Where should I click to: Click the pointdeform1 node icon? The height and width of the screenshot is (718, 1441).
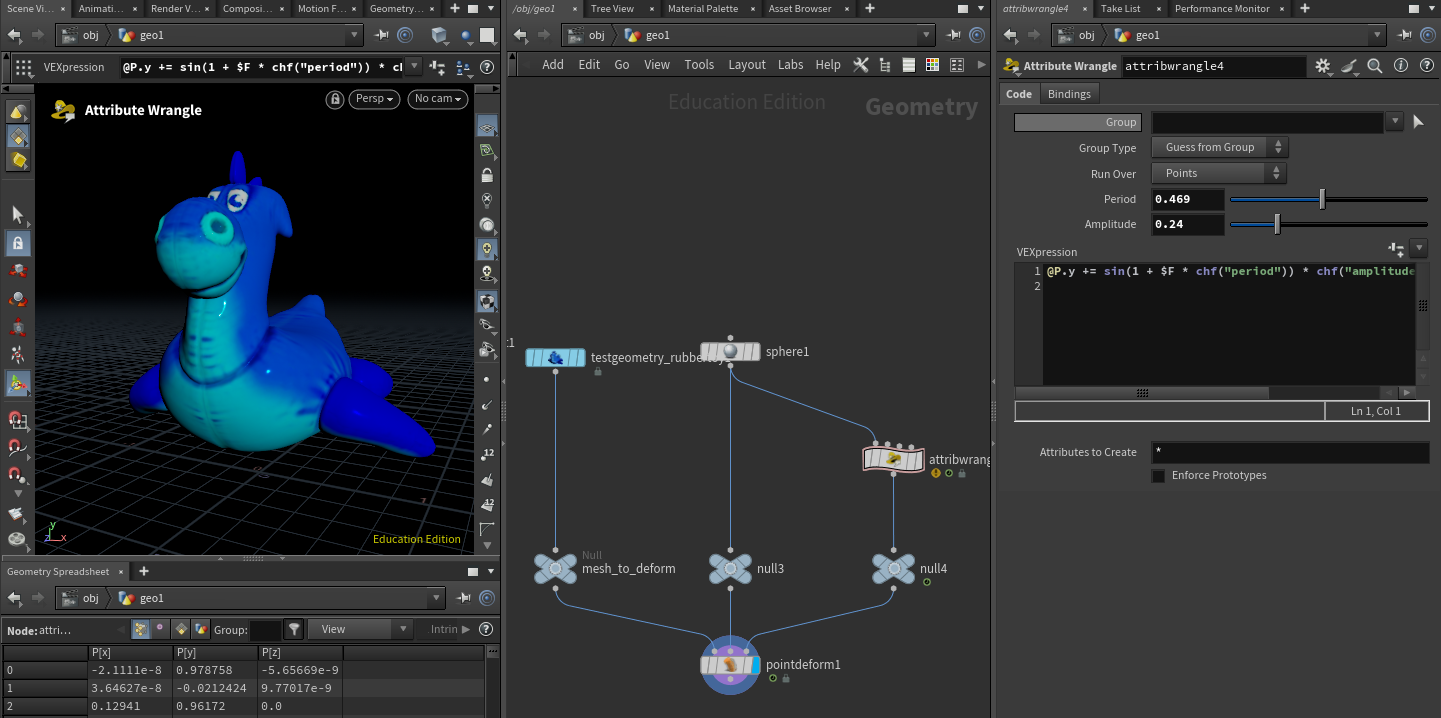pos(730,665)
